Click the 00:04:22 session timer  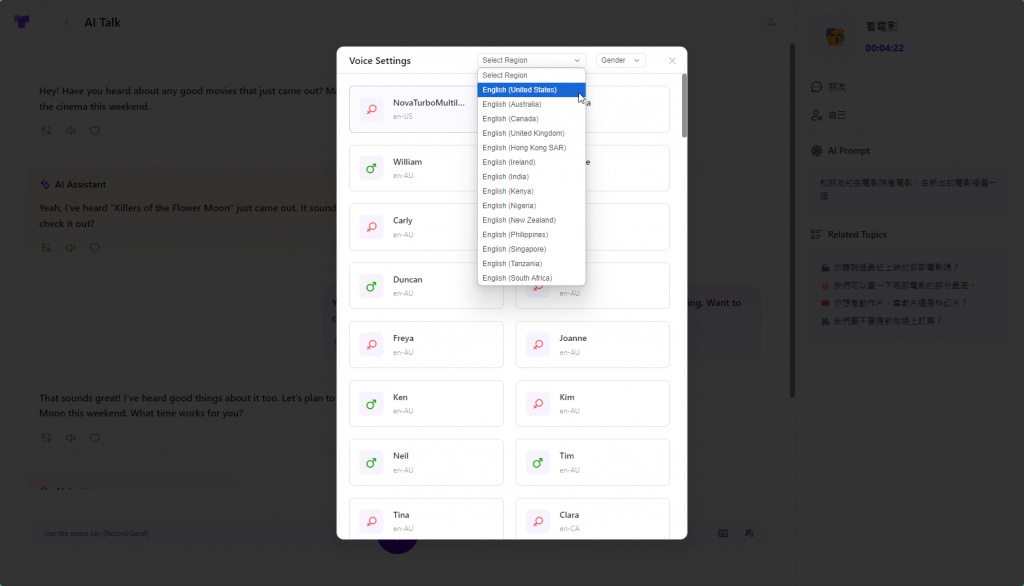tap(884, 48)
